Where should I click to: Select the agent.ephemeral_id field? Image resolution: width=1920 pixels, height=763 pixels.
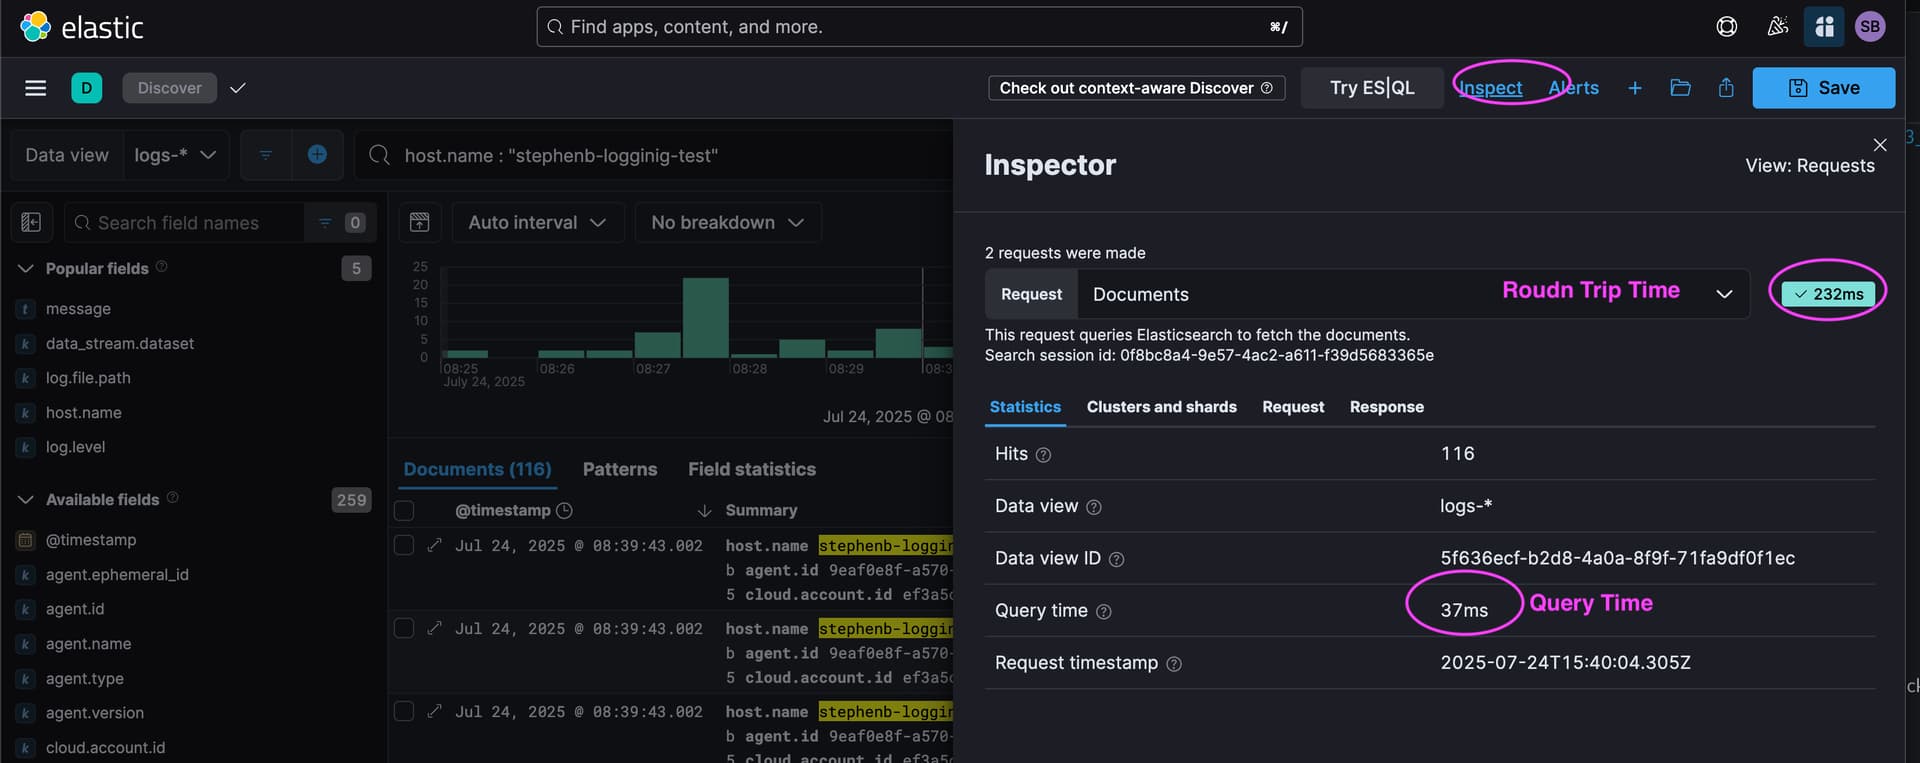click(117, 574)
